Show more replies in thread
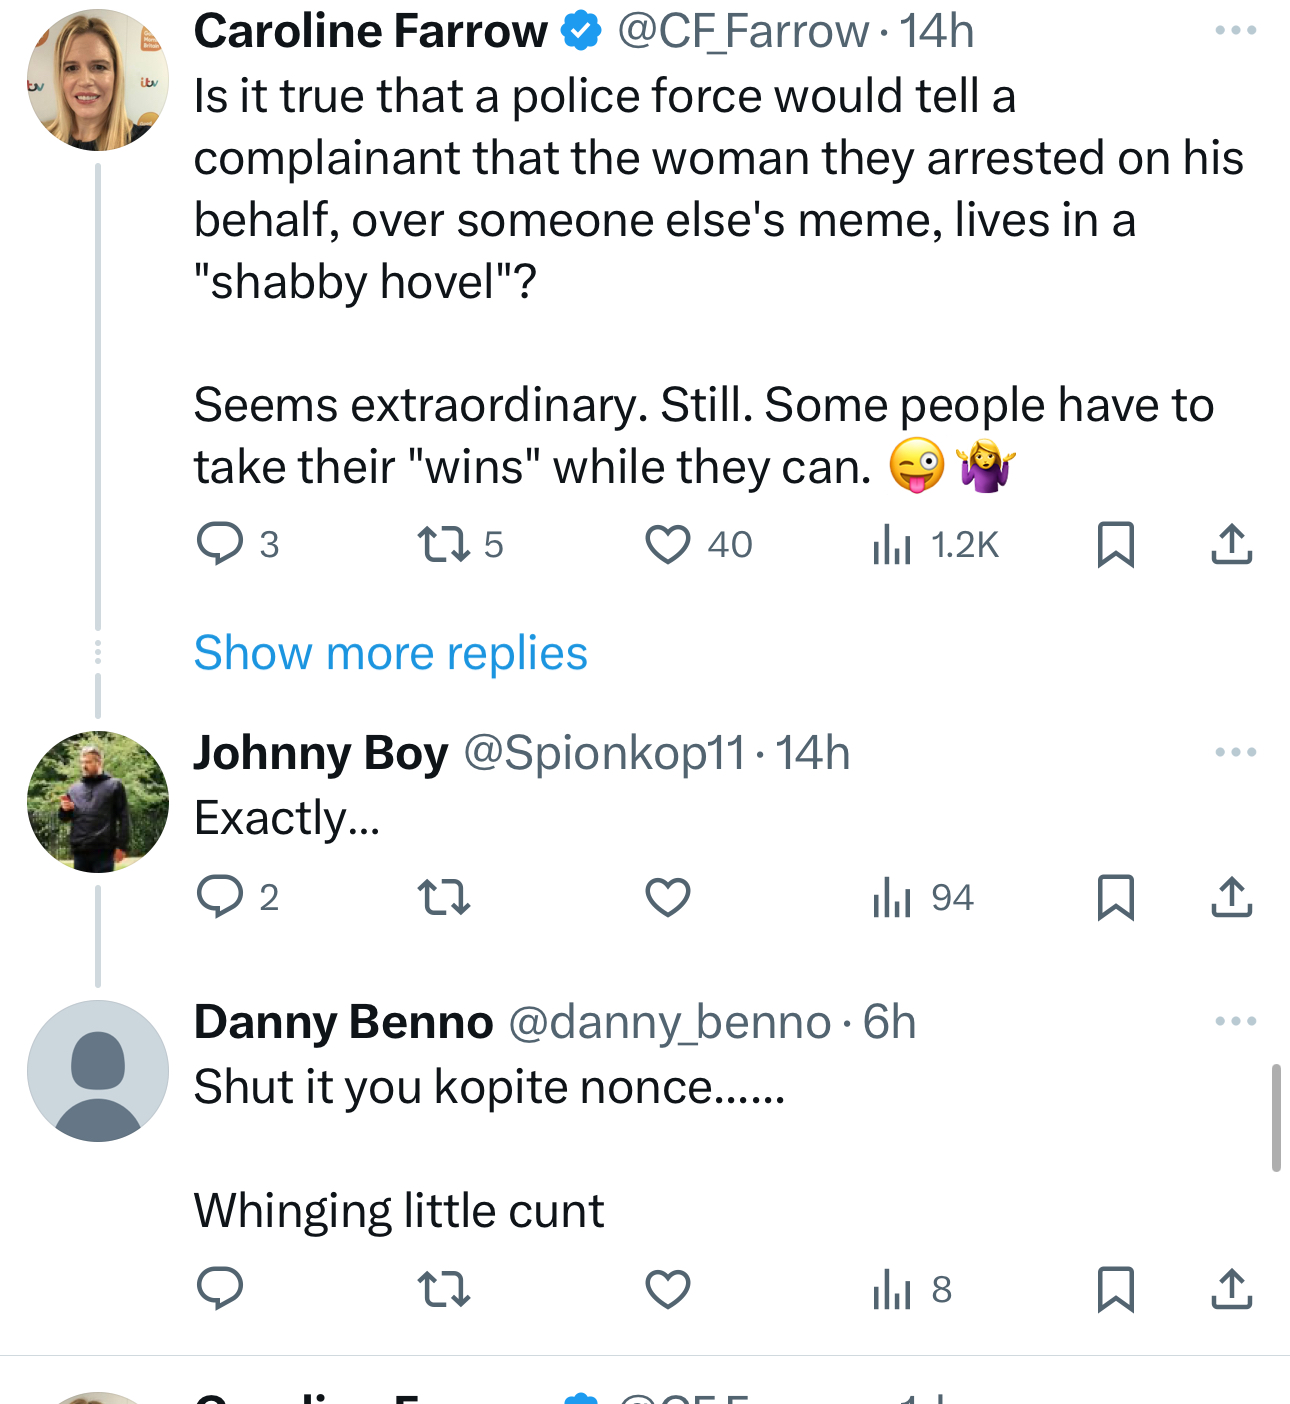This screenshot has width=1290, height=1404. 390,653
